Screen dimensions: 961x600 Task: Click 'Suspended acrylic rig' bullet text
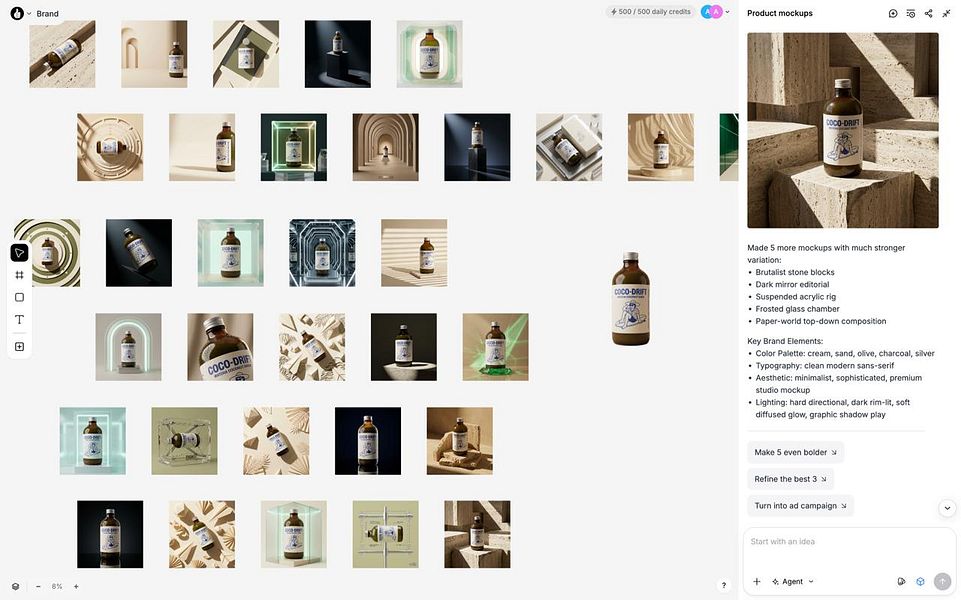(796, 297)
